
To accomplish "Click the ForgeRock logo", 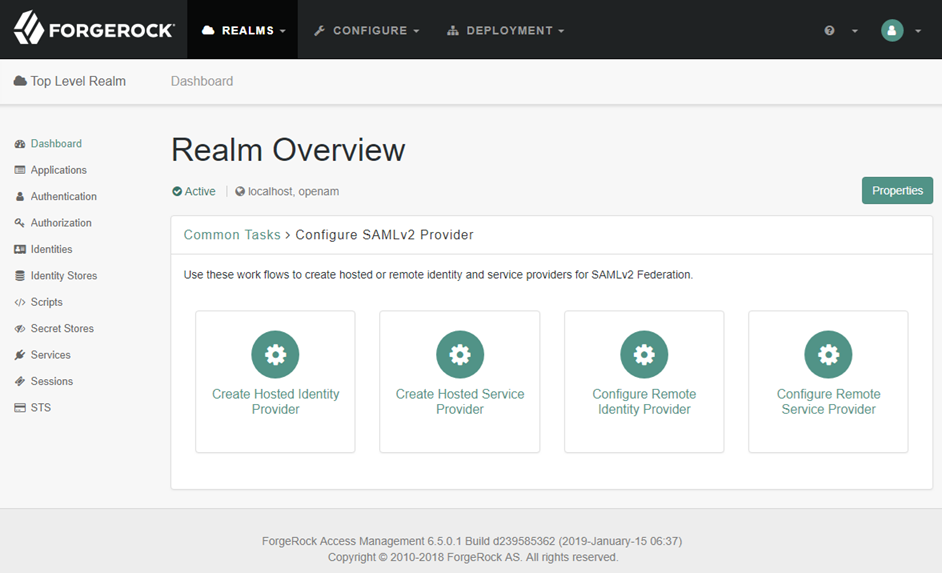I will click(94, 28).
